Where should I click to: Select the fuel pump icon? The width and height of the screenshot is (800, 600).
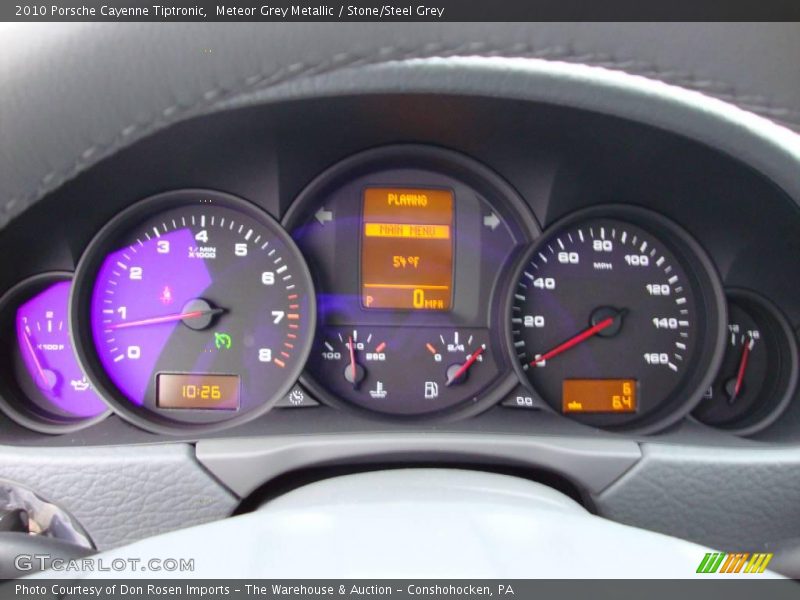[x=431, y=388]
